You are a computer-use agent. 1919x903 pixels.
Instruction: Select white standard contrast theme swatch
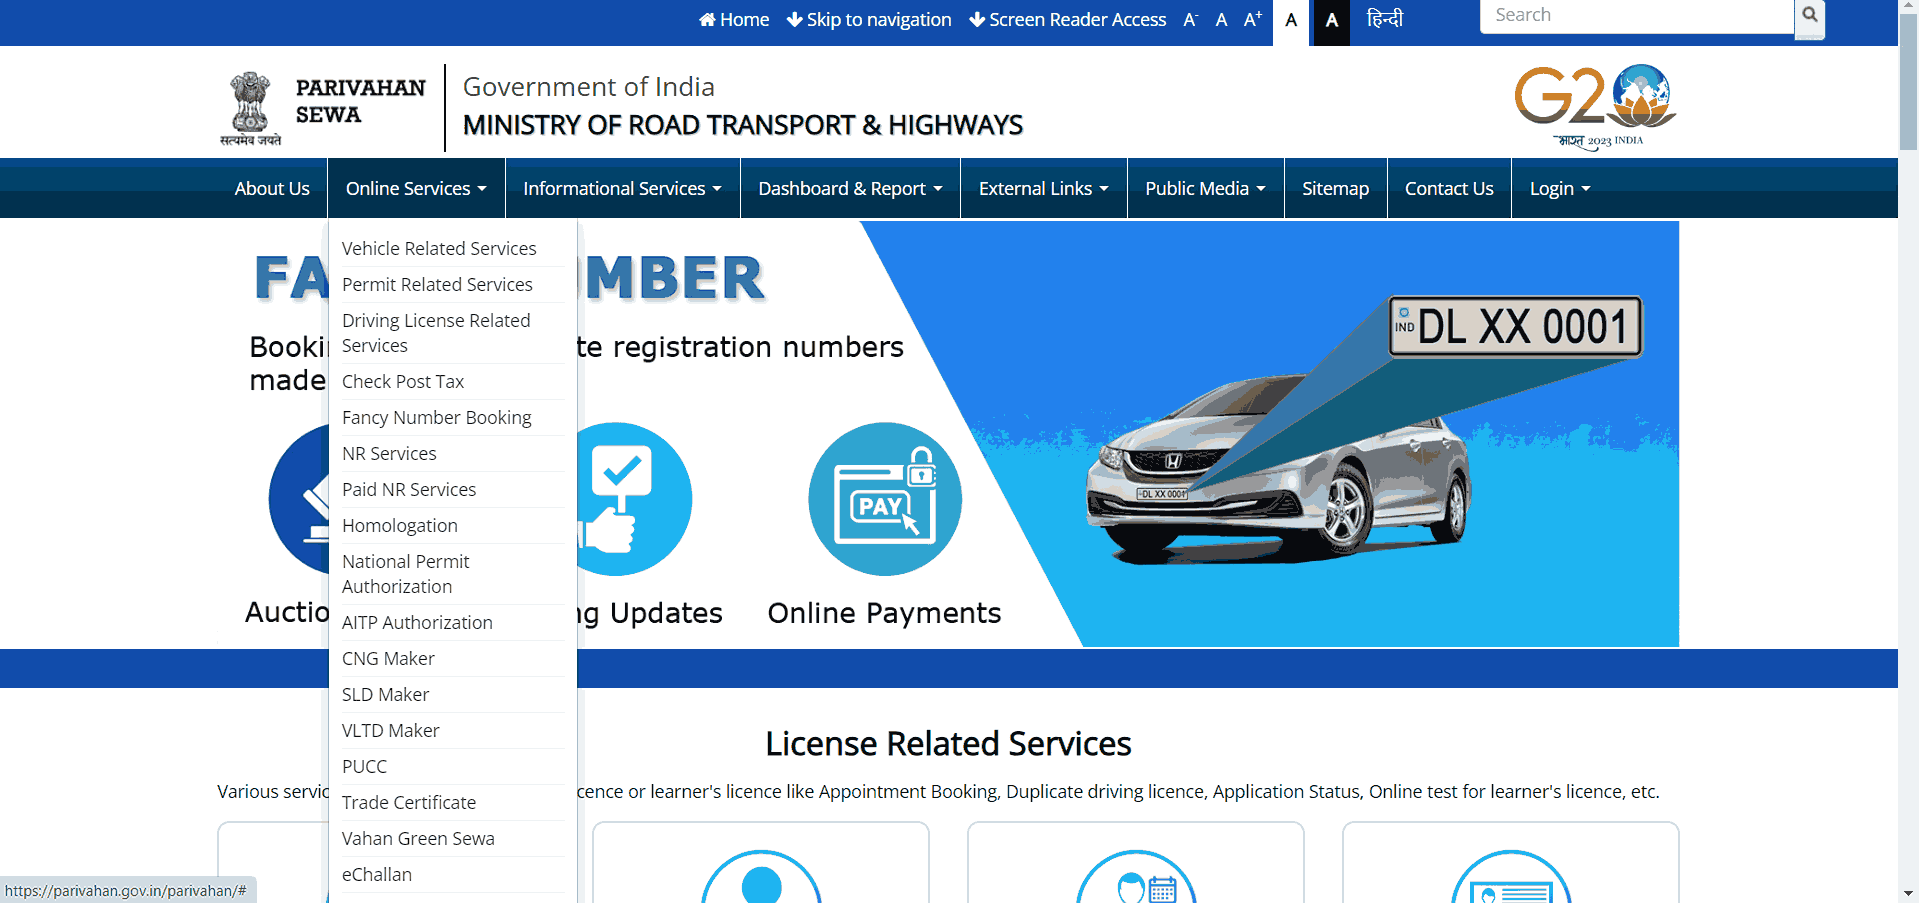[x=1291, y=21]
